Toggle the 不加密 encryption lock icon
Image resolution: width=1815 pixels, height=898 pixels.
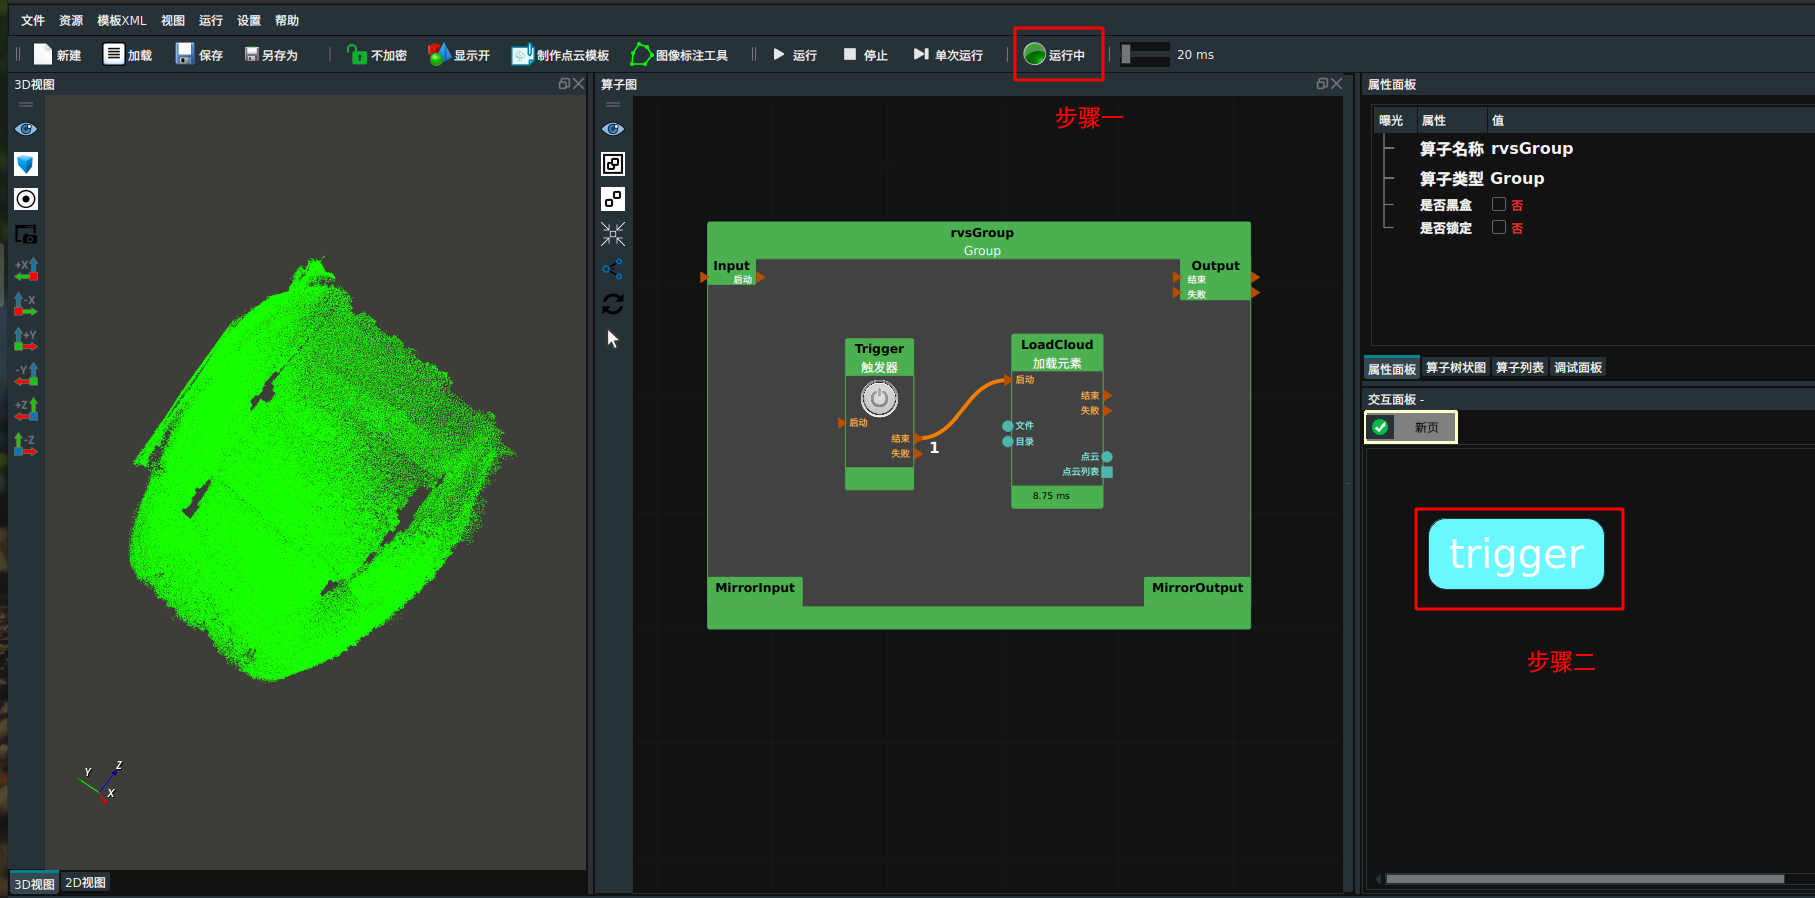click(x=357, y=54)
